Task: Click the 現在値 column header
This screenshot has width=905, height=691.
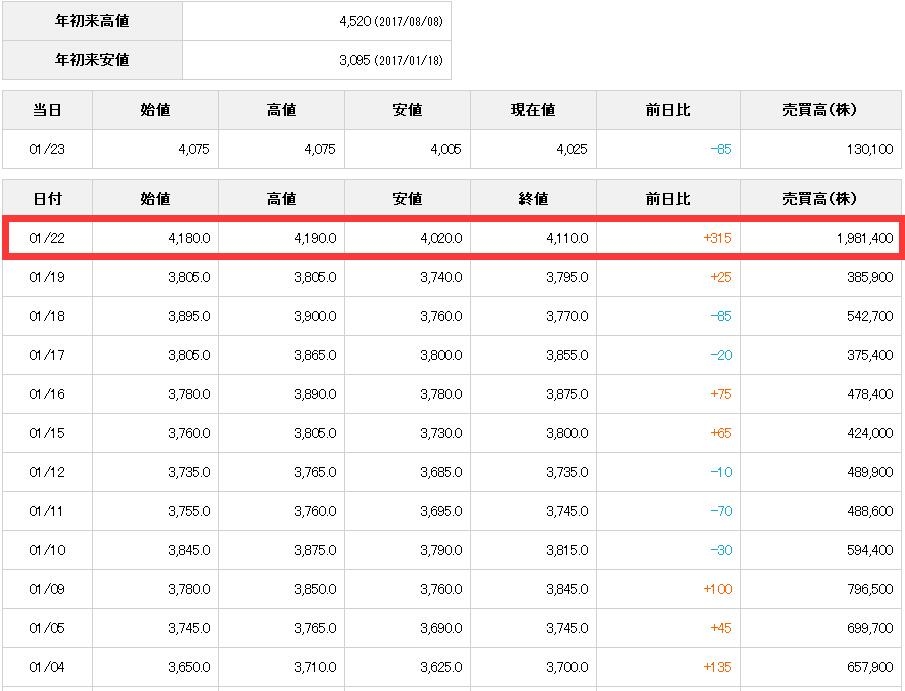Action: [x=533, y=110]
